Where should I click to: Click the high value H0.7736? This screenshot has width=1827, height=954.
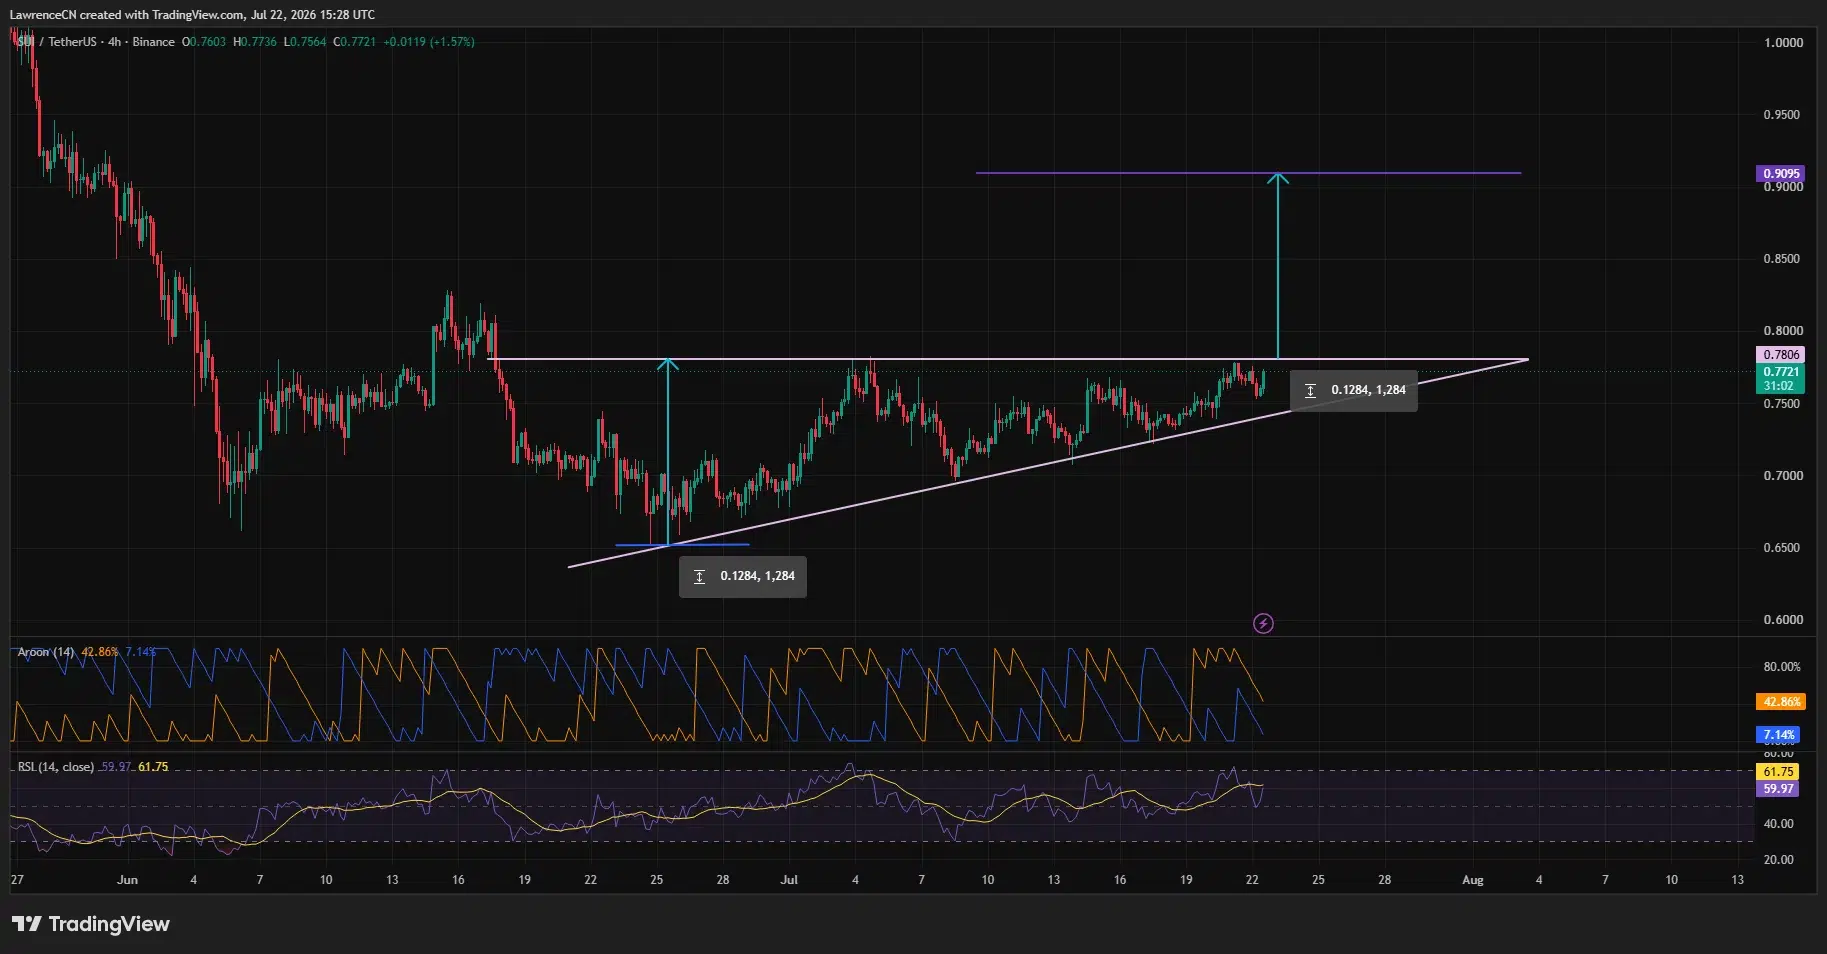tap(255, 42)
